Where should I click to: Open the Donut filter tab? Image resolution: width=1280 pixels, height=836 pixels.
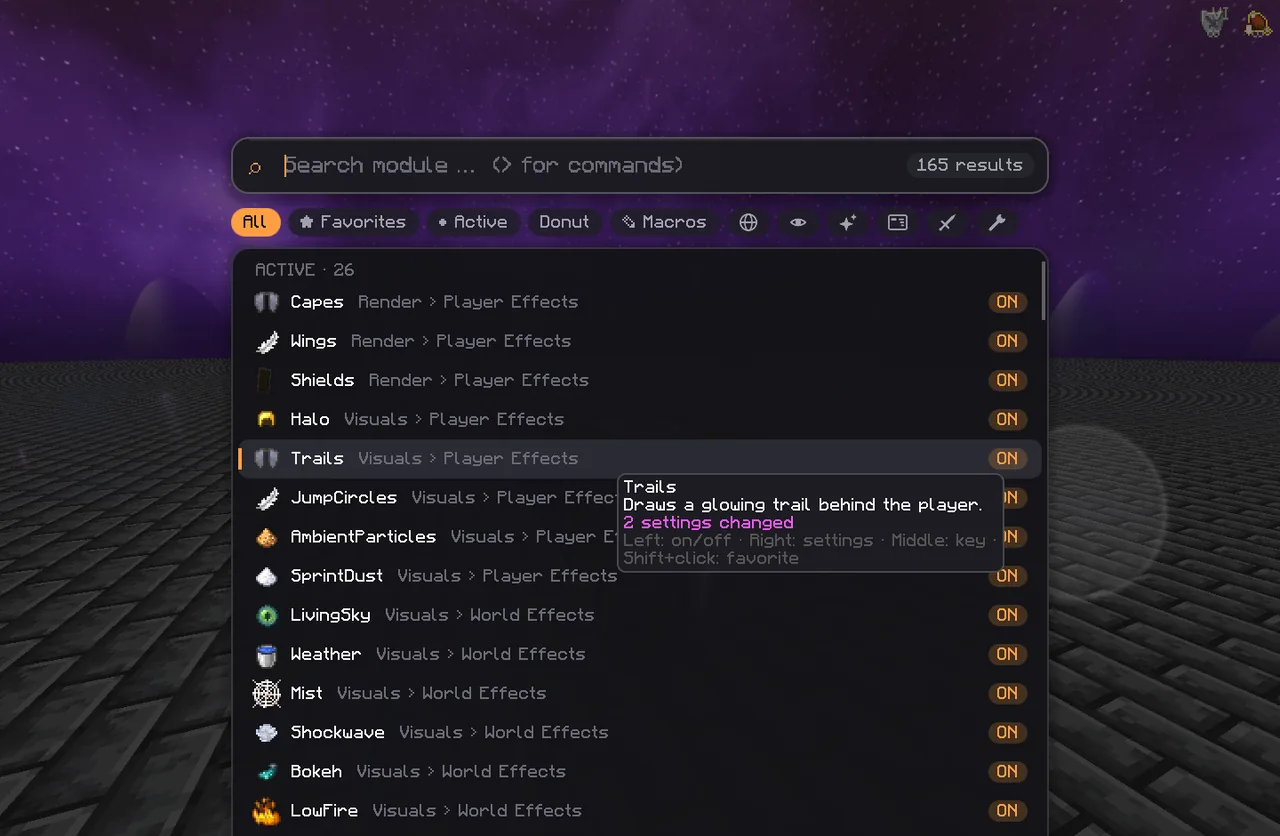(x=564, y=222)
